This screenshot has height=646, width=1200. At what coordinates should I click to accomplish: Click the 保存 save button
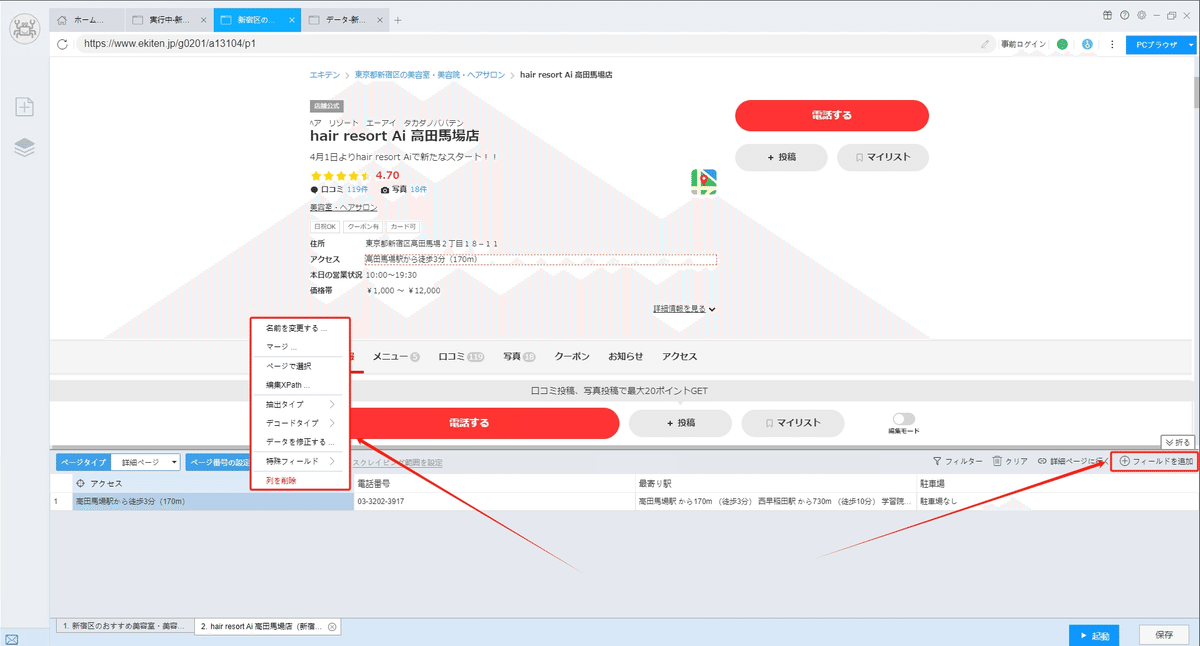[1164, 635]
